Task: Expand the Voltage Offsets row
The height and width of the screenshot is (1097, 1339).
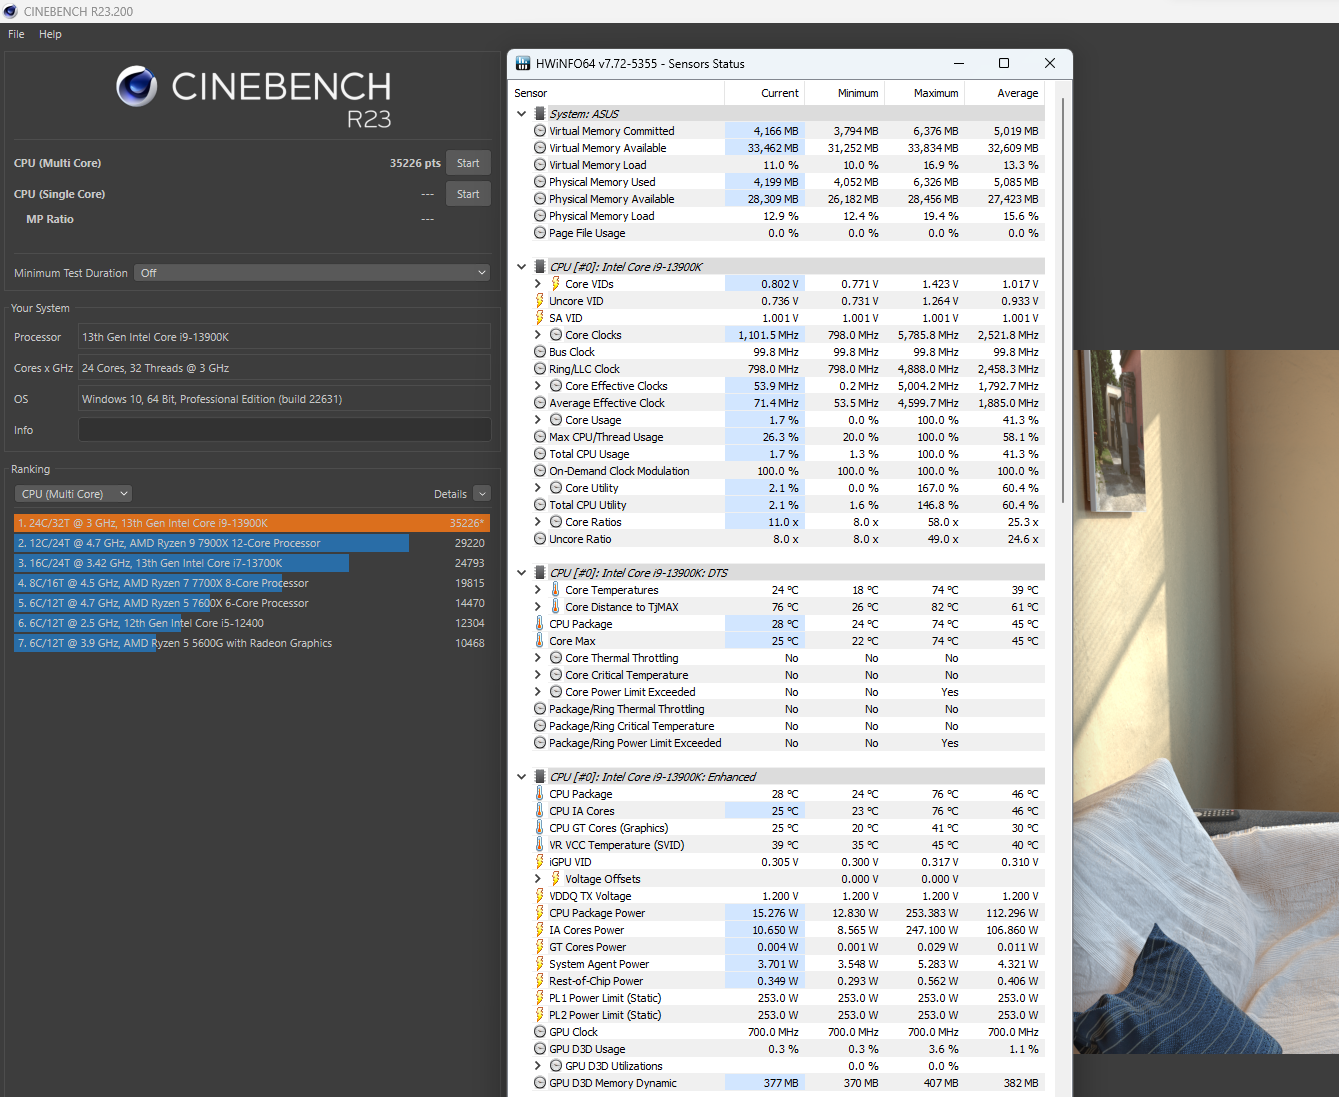Action: coord(538,879)
